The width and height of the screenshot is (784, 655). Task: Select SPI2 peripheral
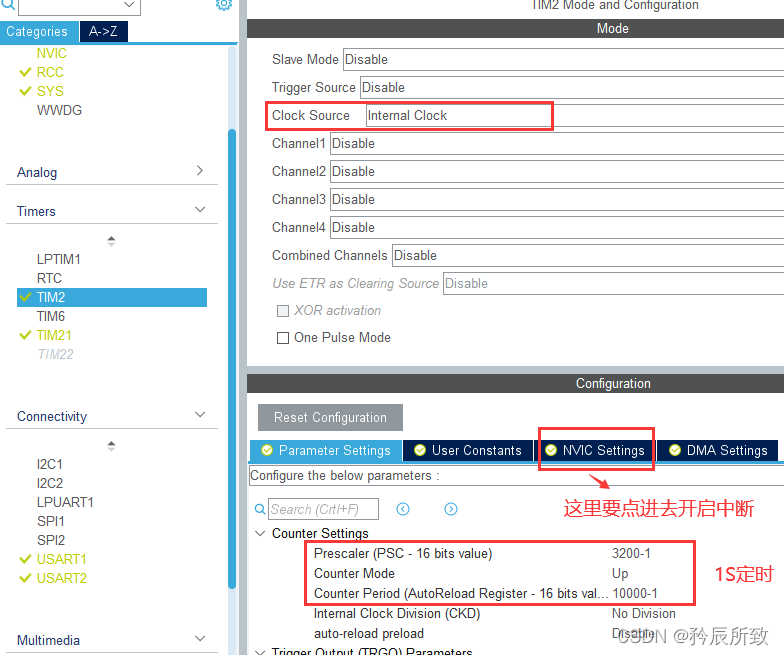50,540
